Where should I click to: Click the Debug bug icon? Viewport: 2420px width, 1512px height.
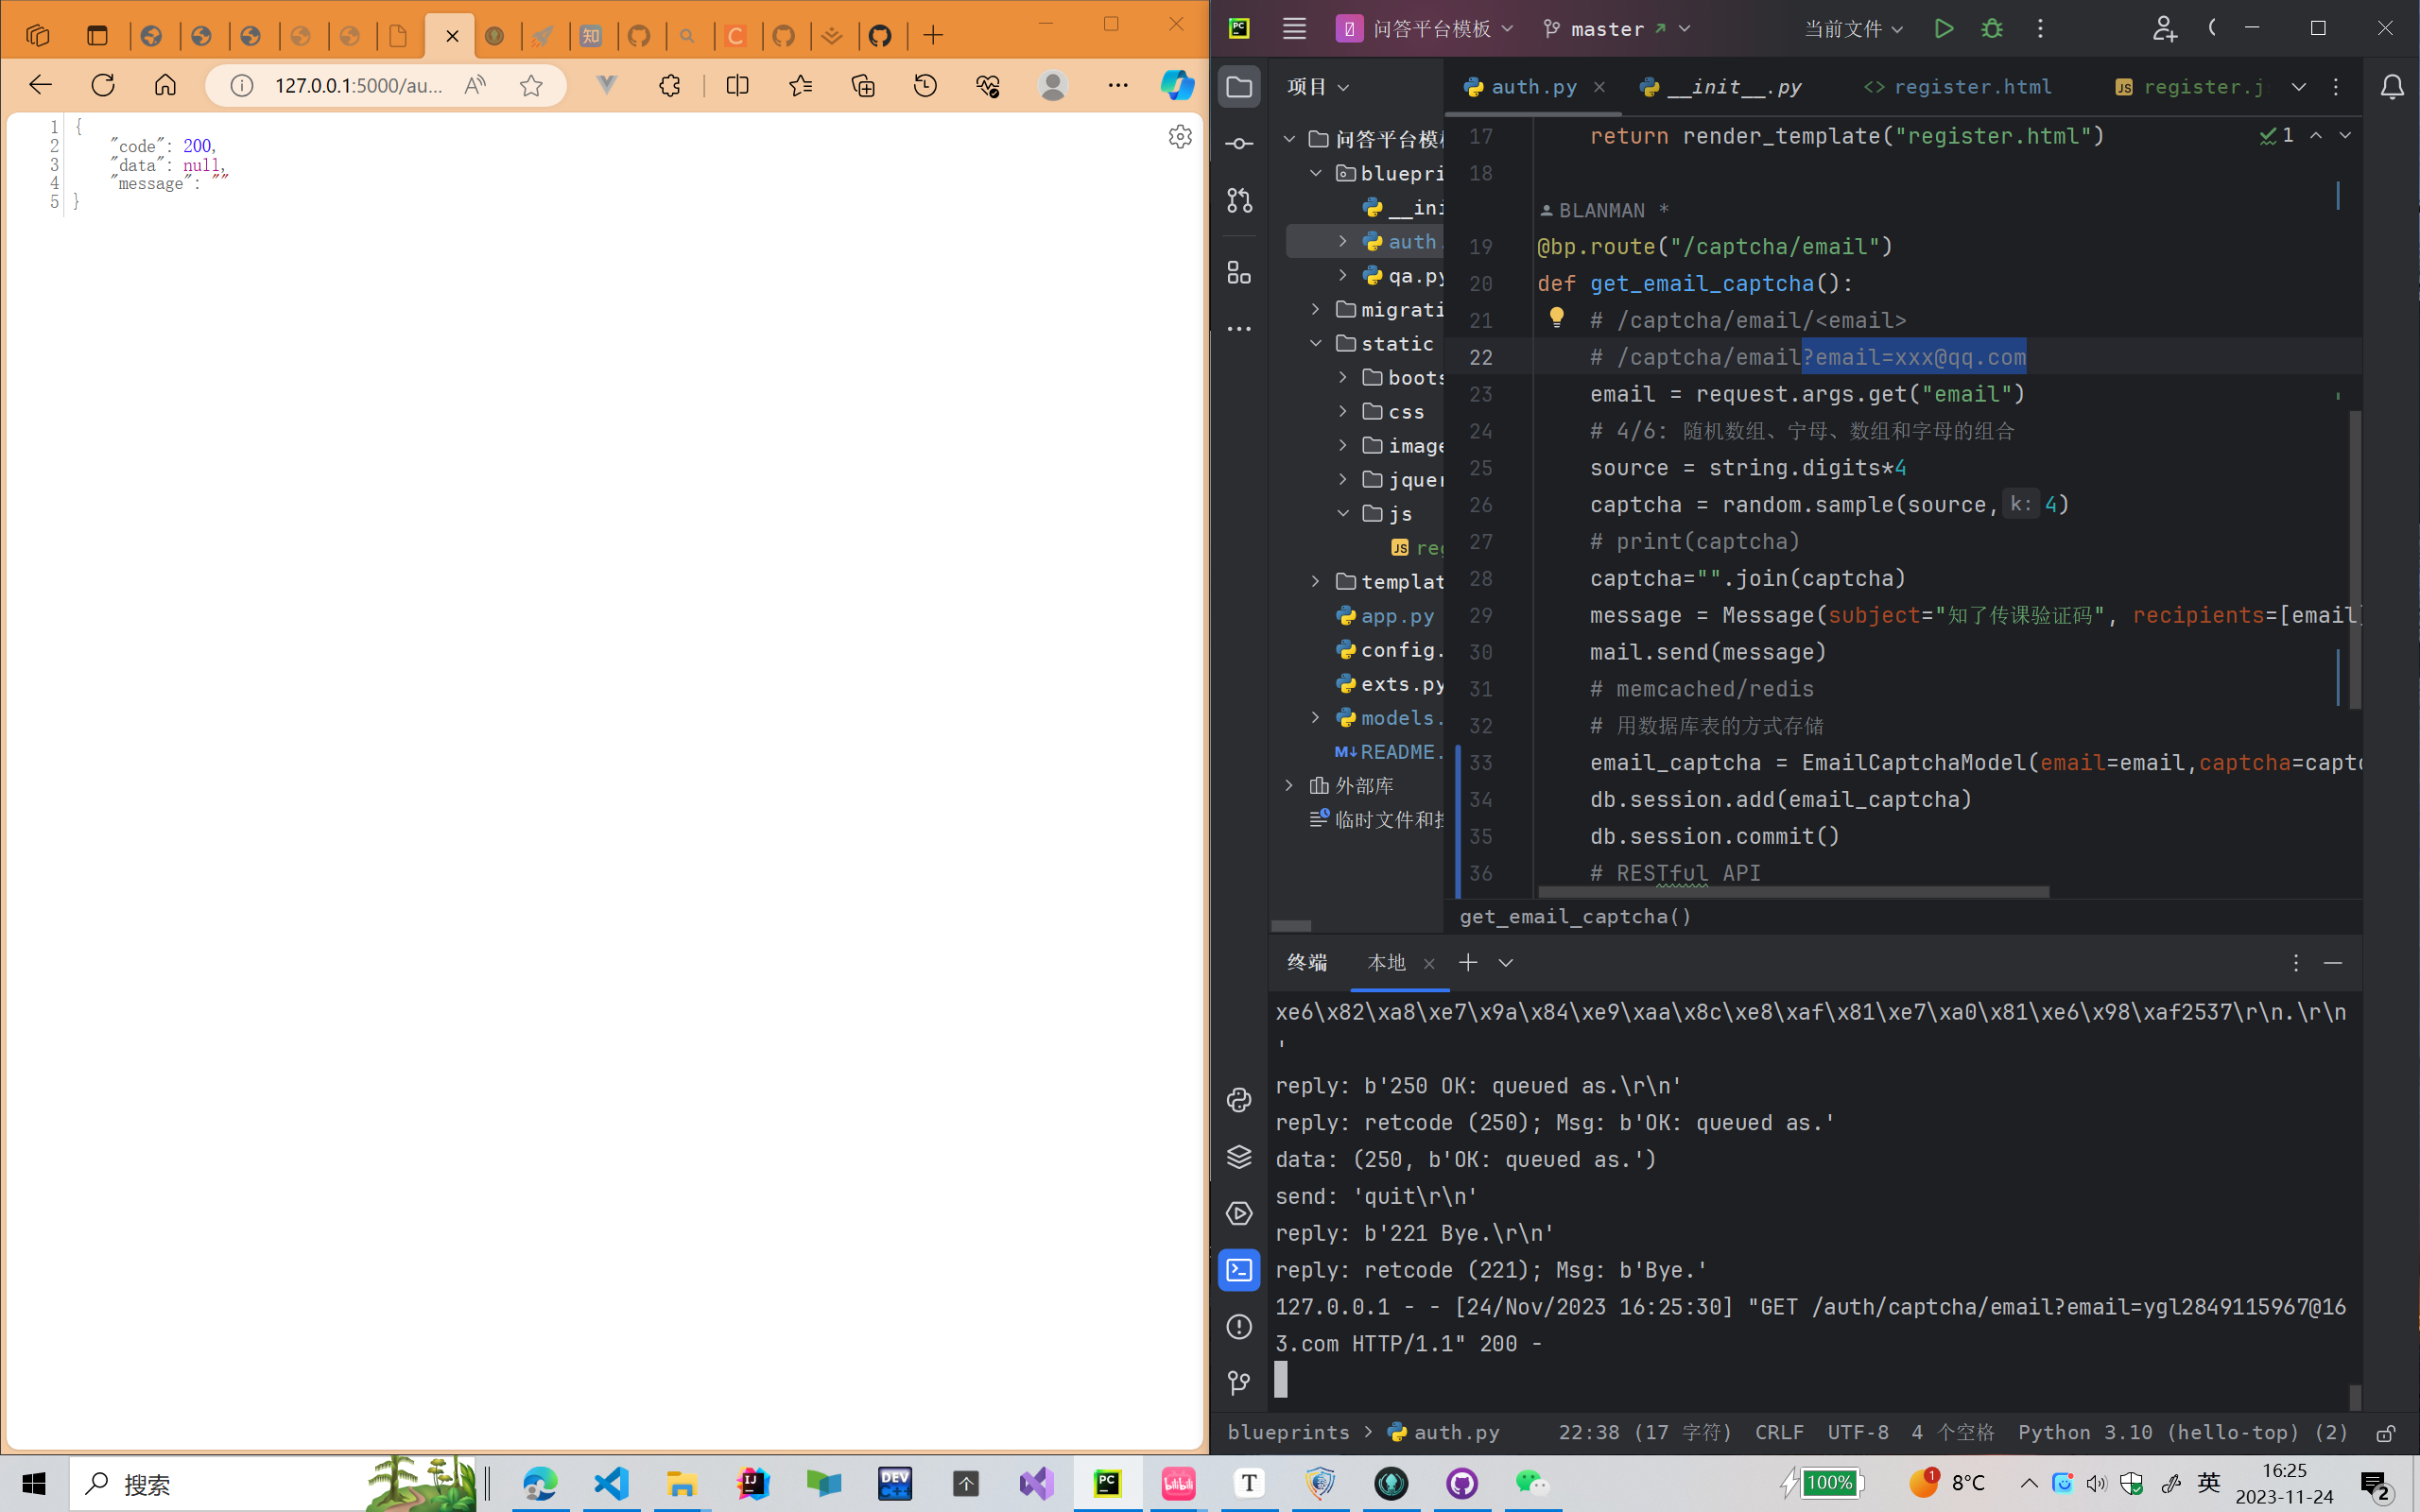pyautogui.click(x=1992, y=29)
